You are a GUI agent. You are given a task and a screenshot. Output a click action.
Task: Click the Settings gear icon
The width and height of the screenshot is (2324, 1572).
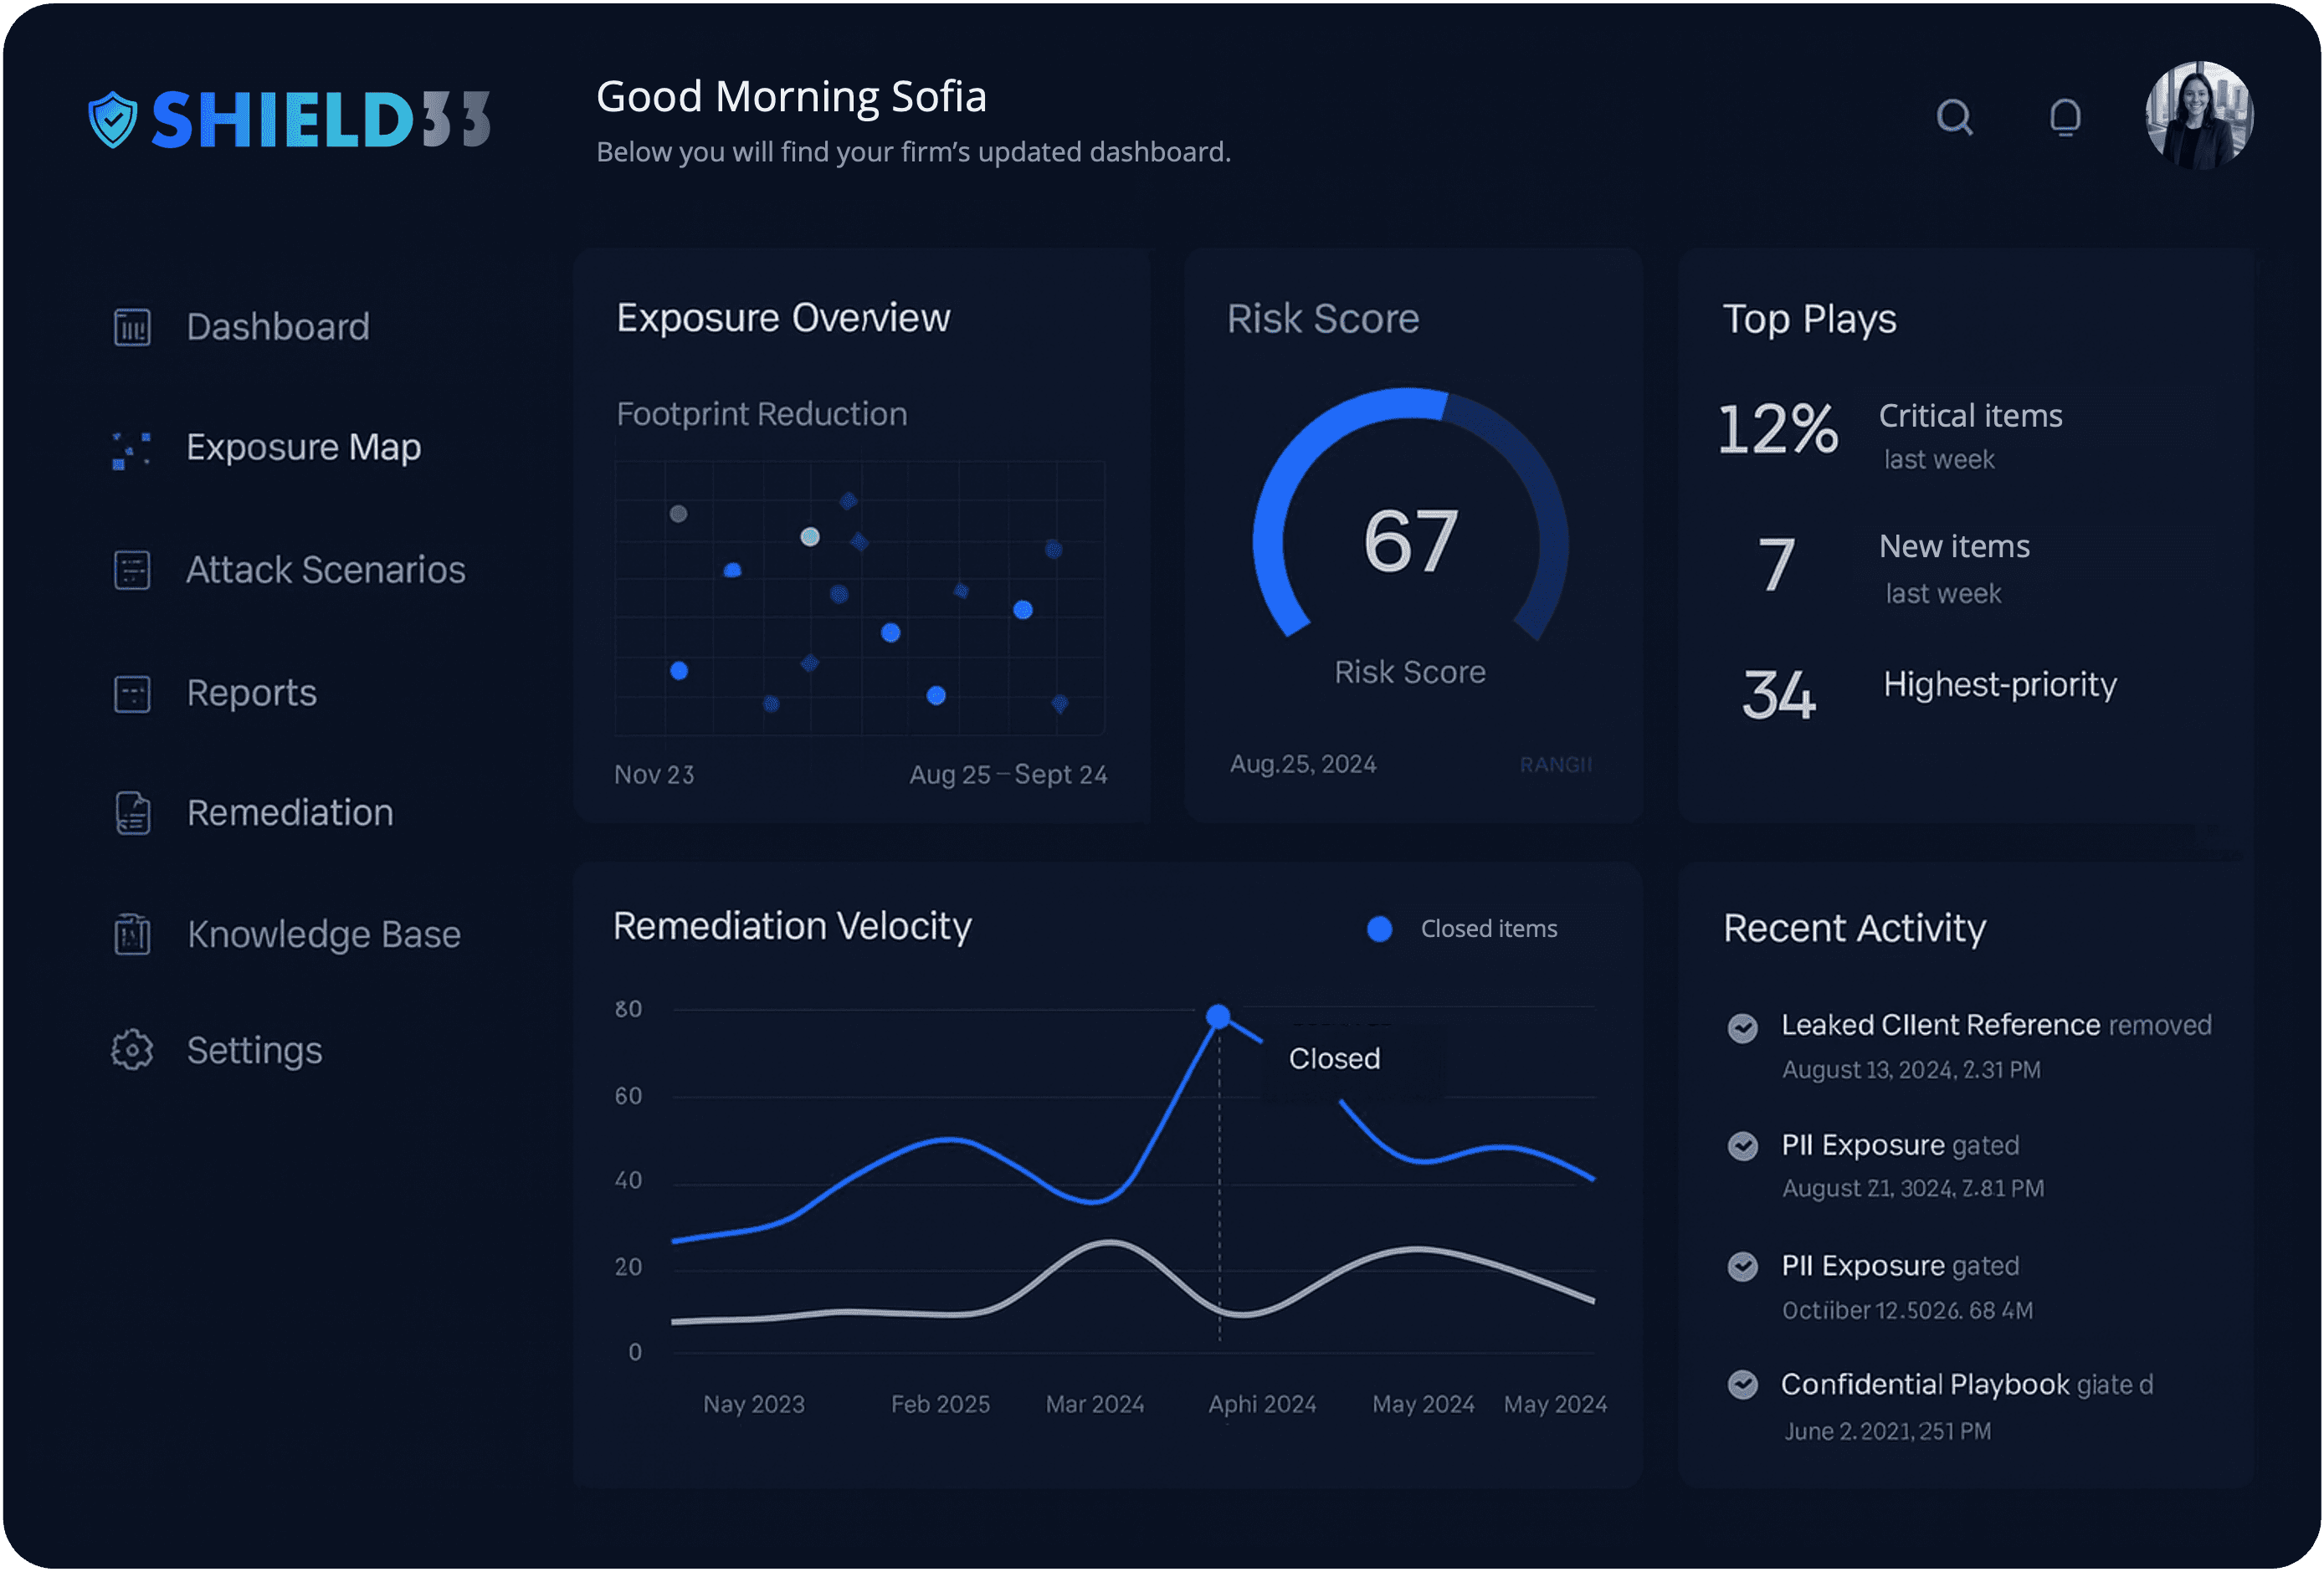tap(132, 1050)
